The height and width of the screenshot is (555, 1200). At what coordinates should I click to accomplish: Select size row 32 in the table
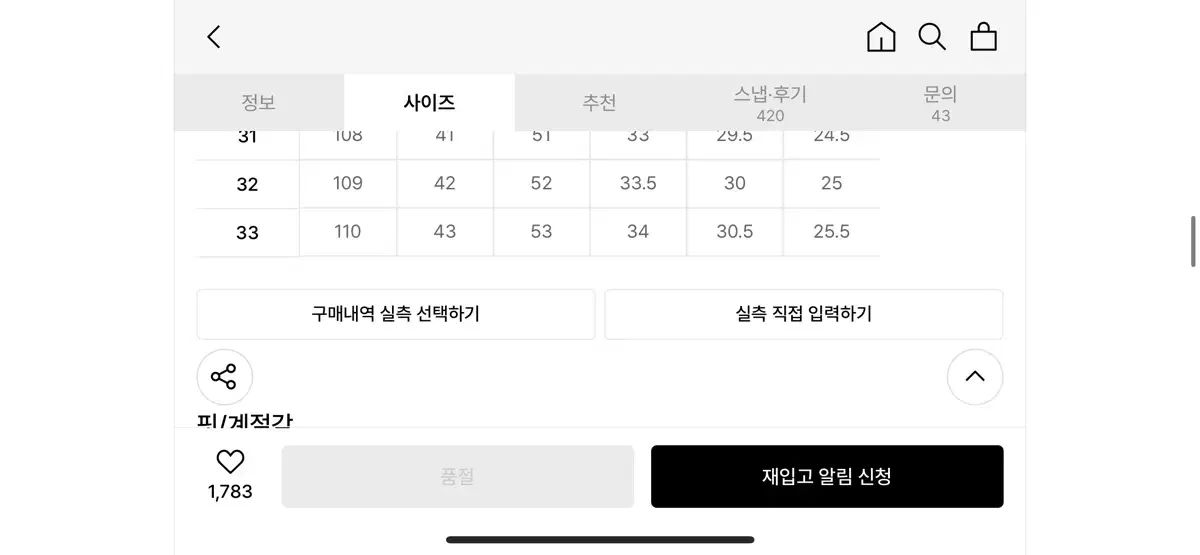pos(538,184)
